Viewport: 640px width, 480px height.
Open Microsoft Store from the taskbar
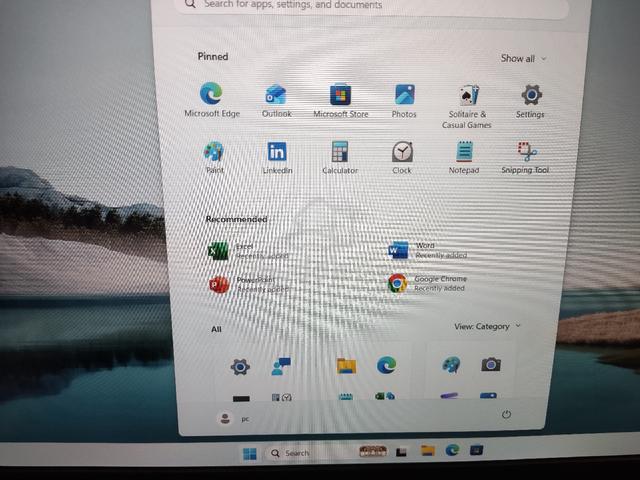(476, 450)
